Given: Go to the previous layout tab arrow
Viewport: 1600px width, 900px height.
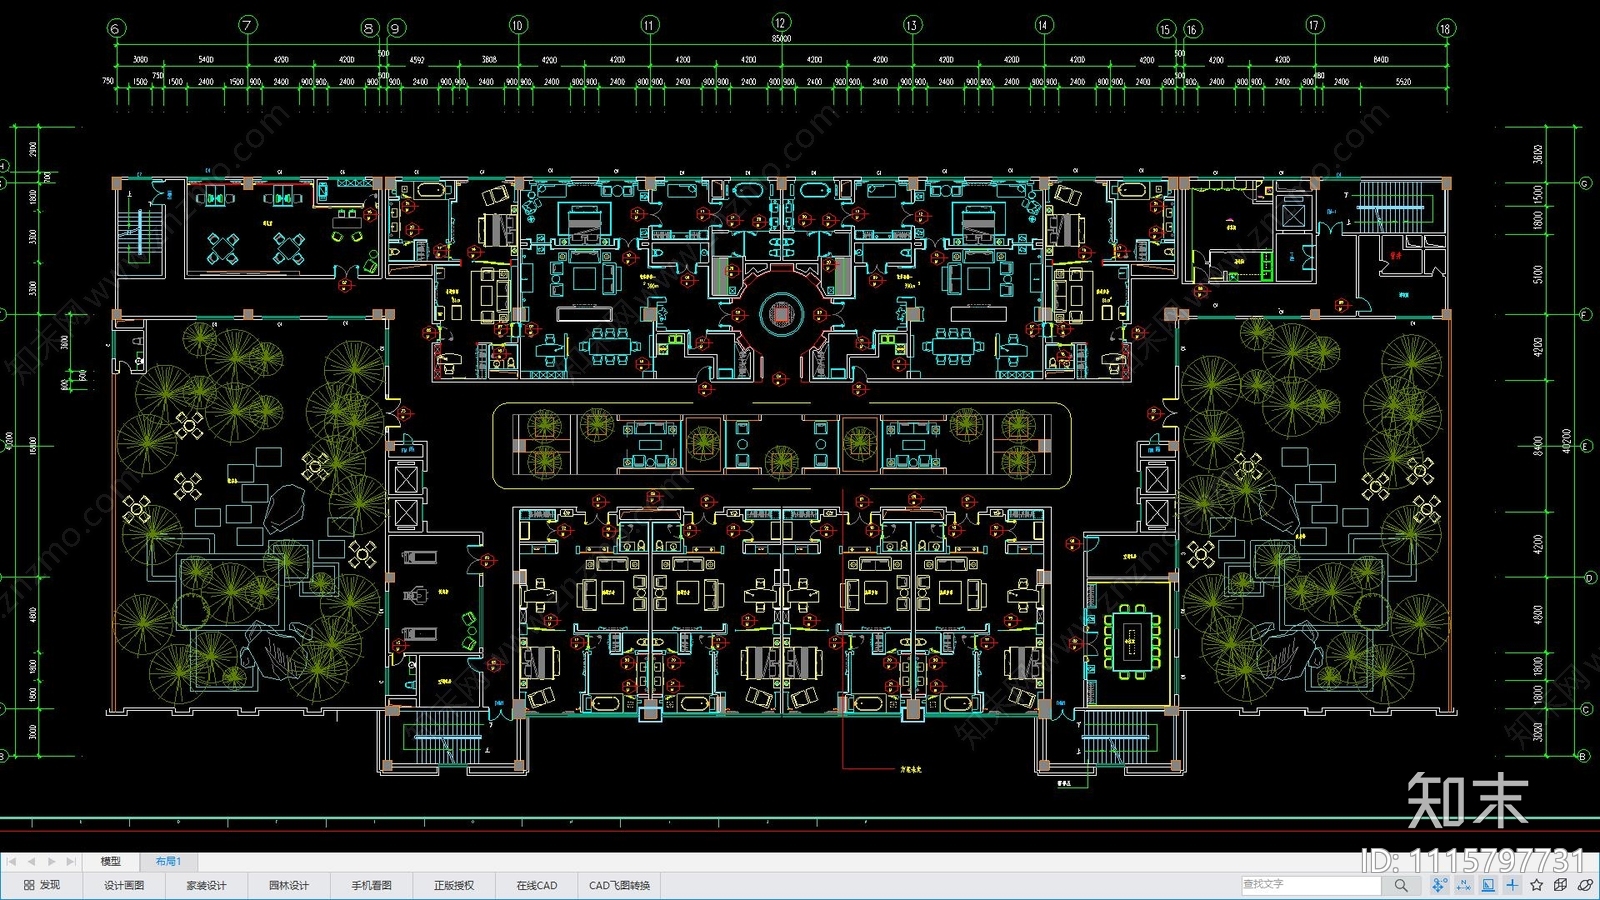Looking at the screenshot, I should coord(31,861).
